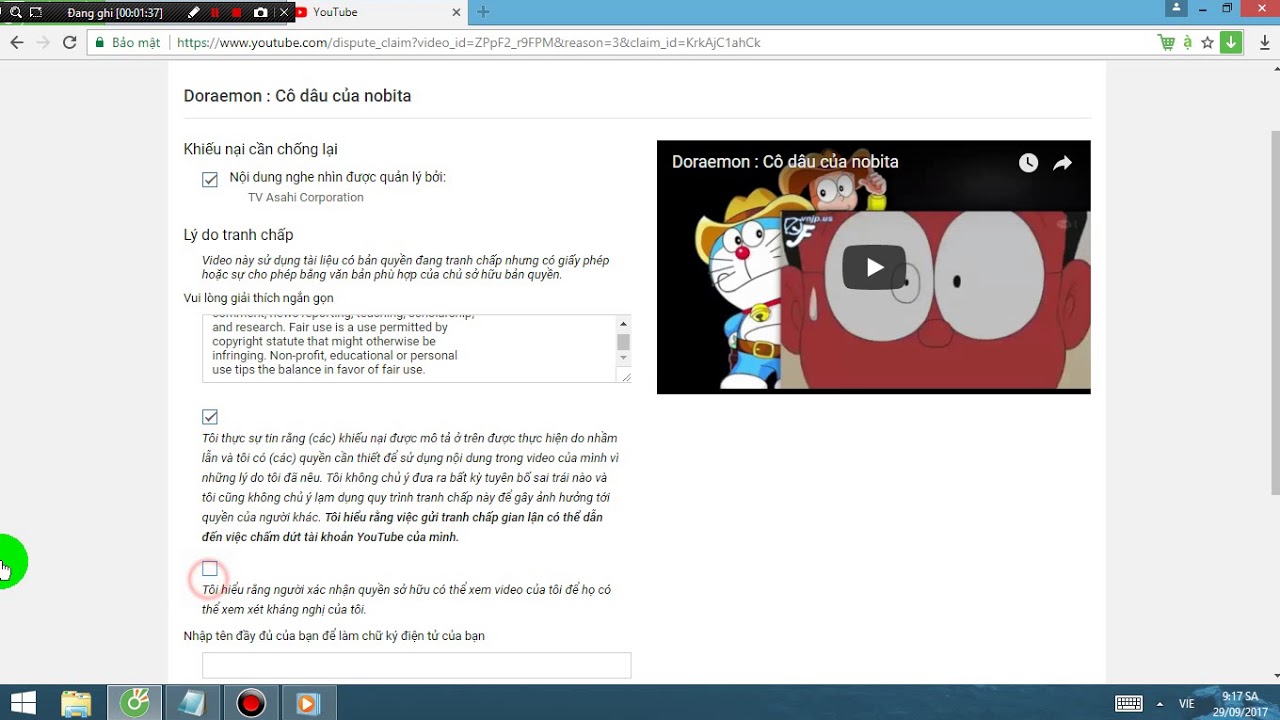Viewport: 1280px width, 720px height.
Task: Open the green shopping cart extension
Action: click(1166, 42)
